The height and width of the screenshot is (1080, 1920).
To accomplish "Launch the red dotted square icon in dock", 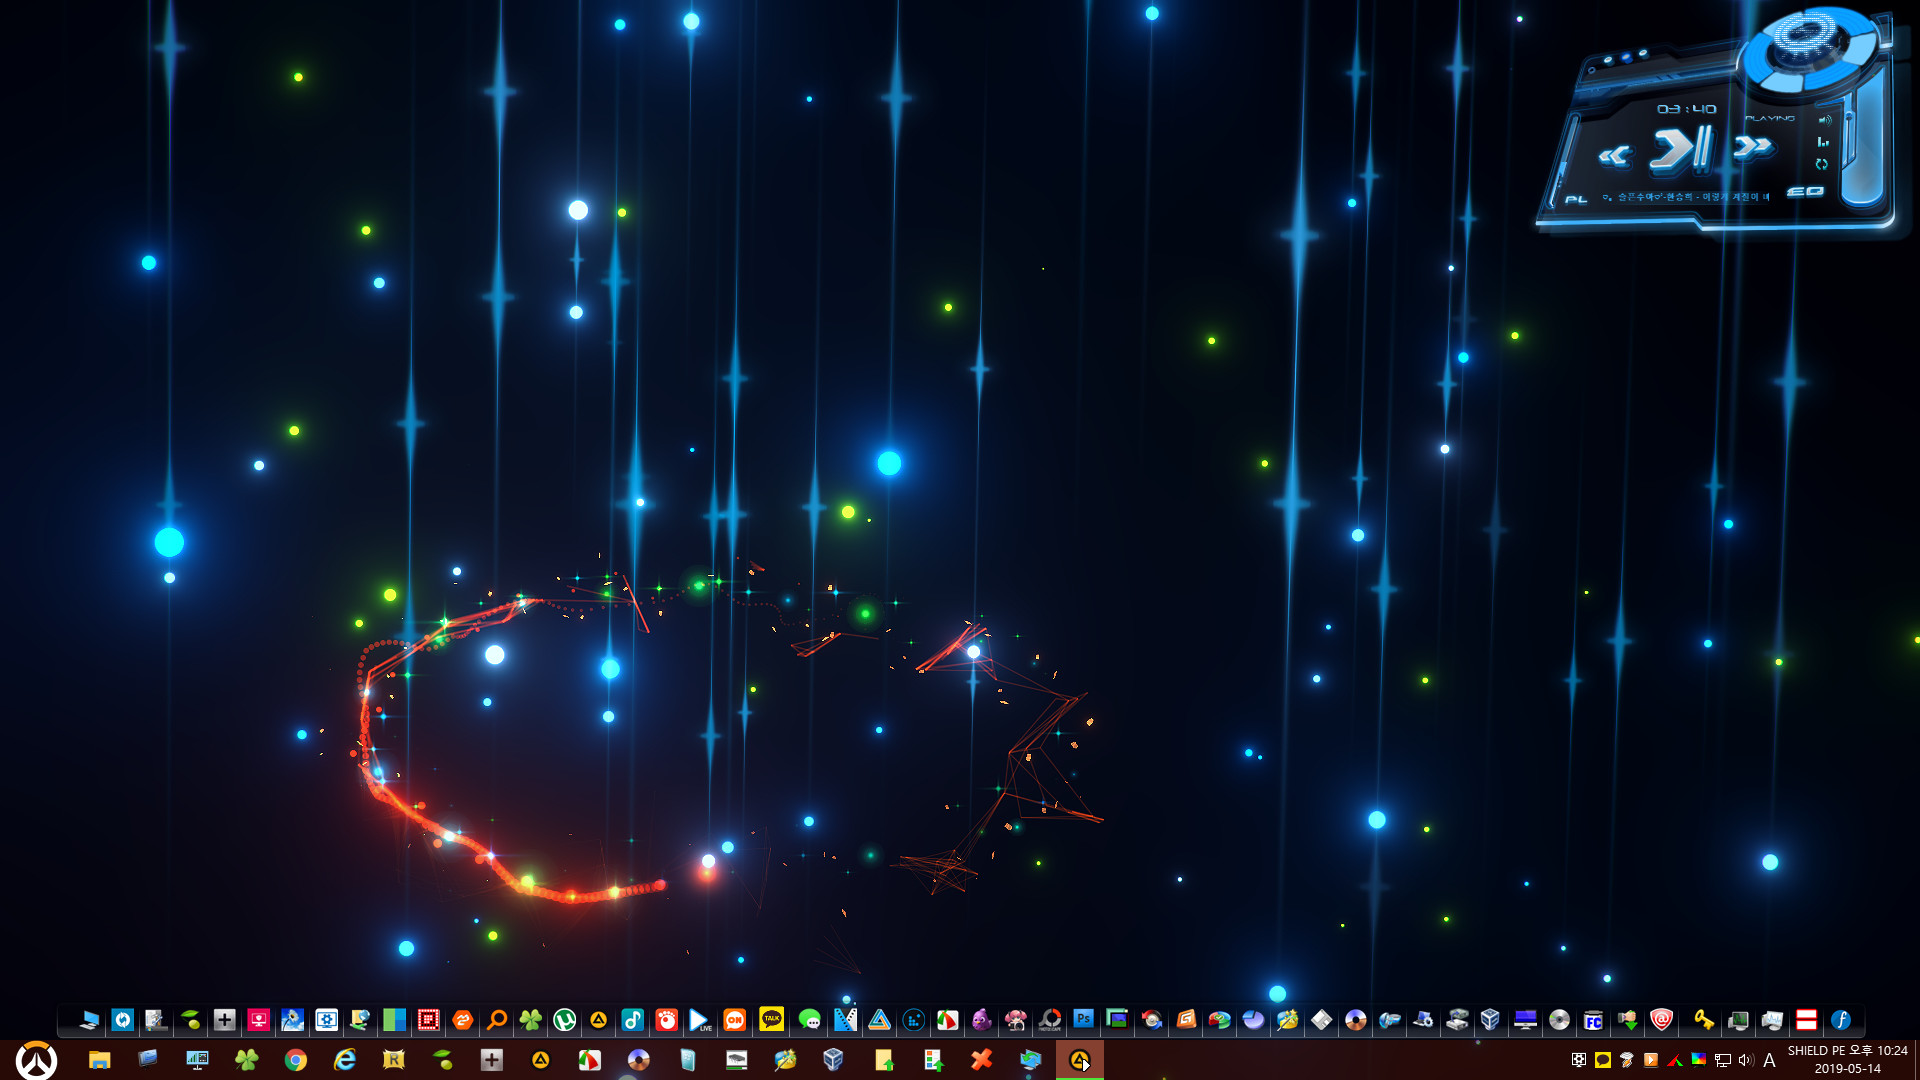I will [x=428, y=1020].
